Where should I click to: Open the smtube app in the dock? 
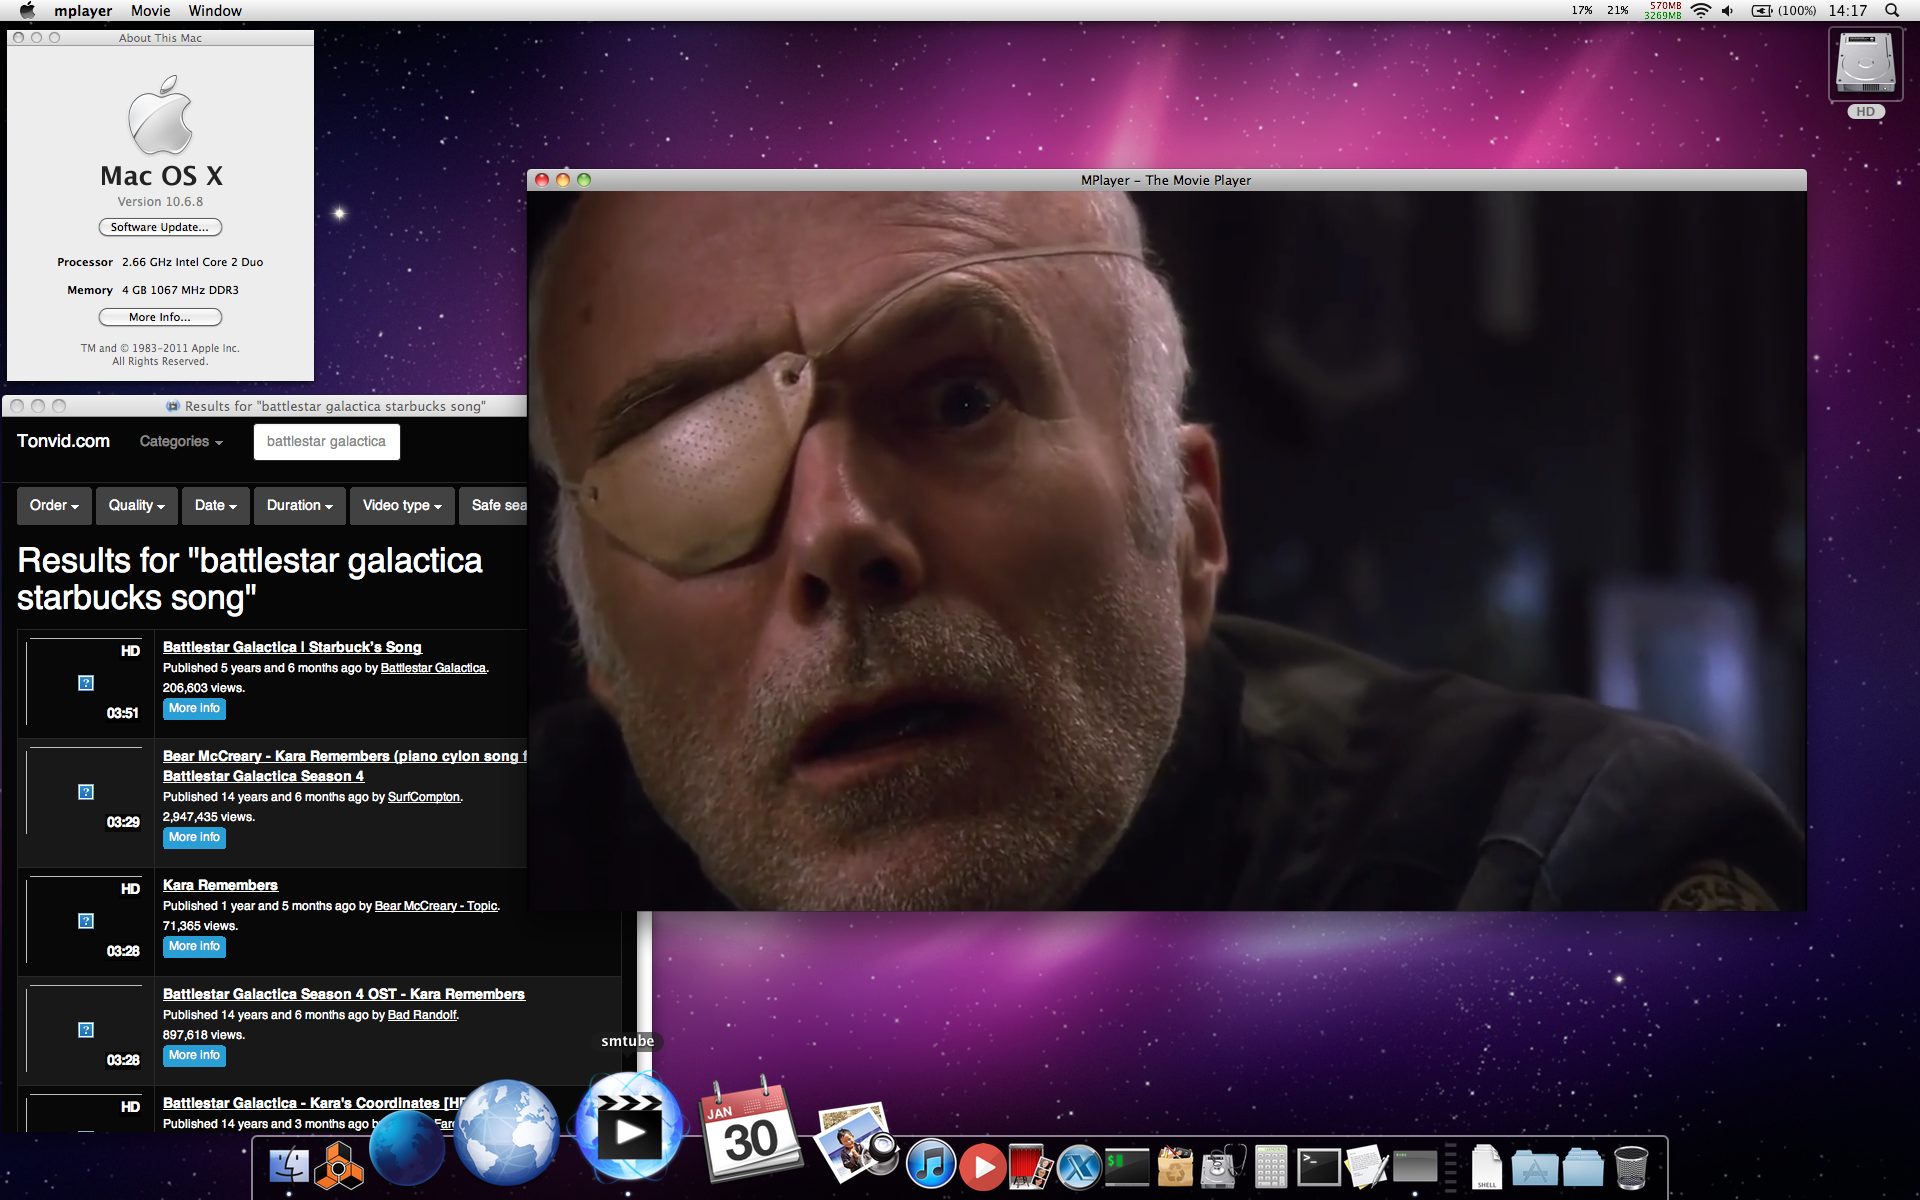click(x=628, y=1128)
